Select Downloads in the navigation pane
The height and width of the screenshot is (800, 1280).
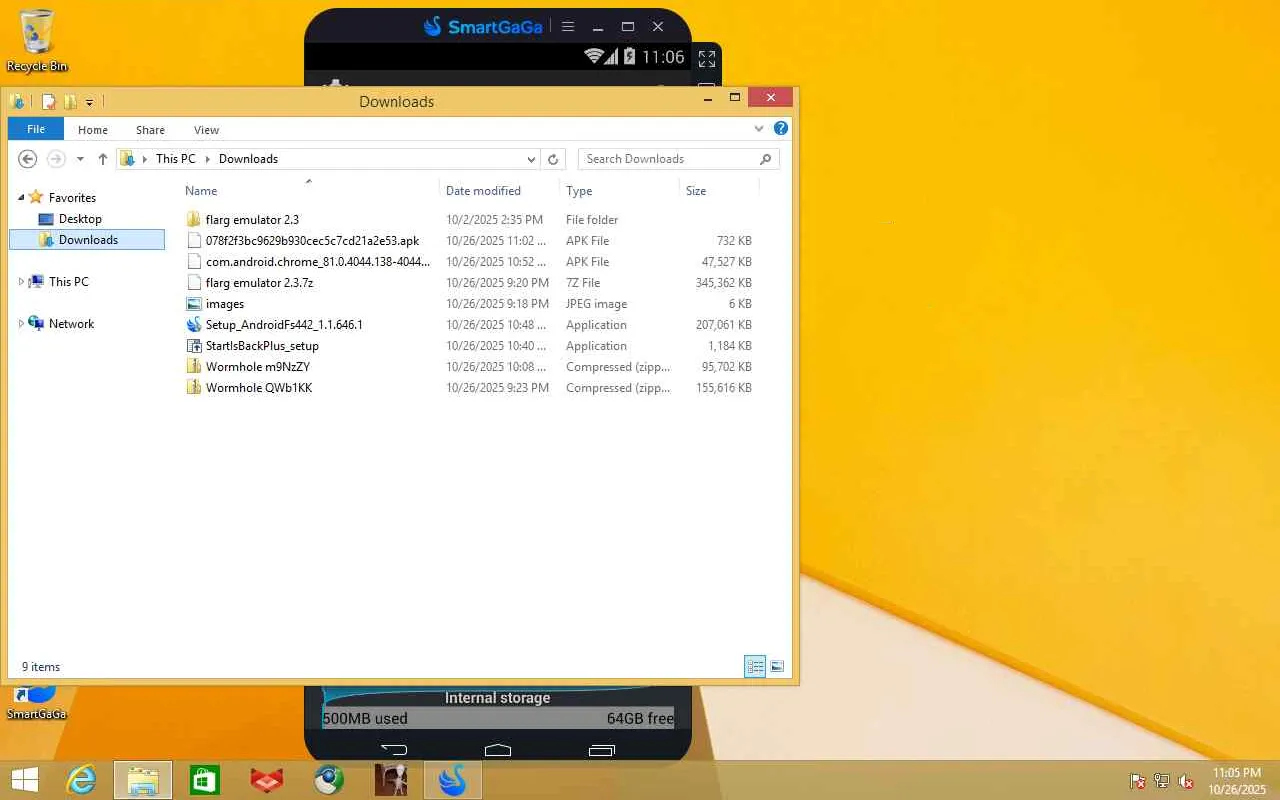pyautogui.click(x=87, y=240)
